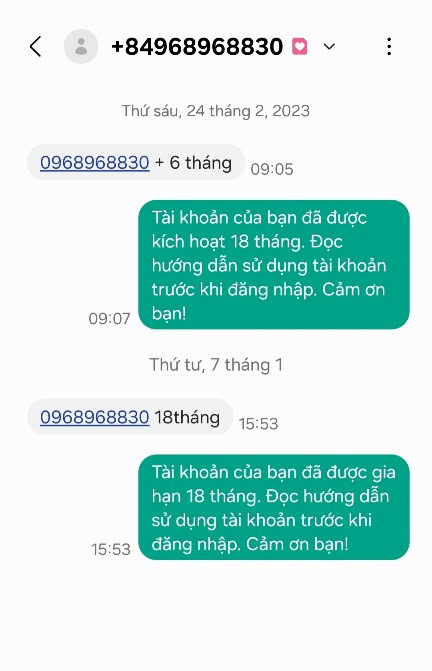Tap the 'gia hạn 18 tháng' sent bubble

274,507
